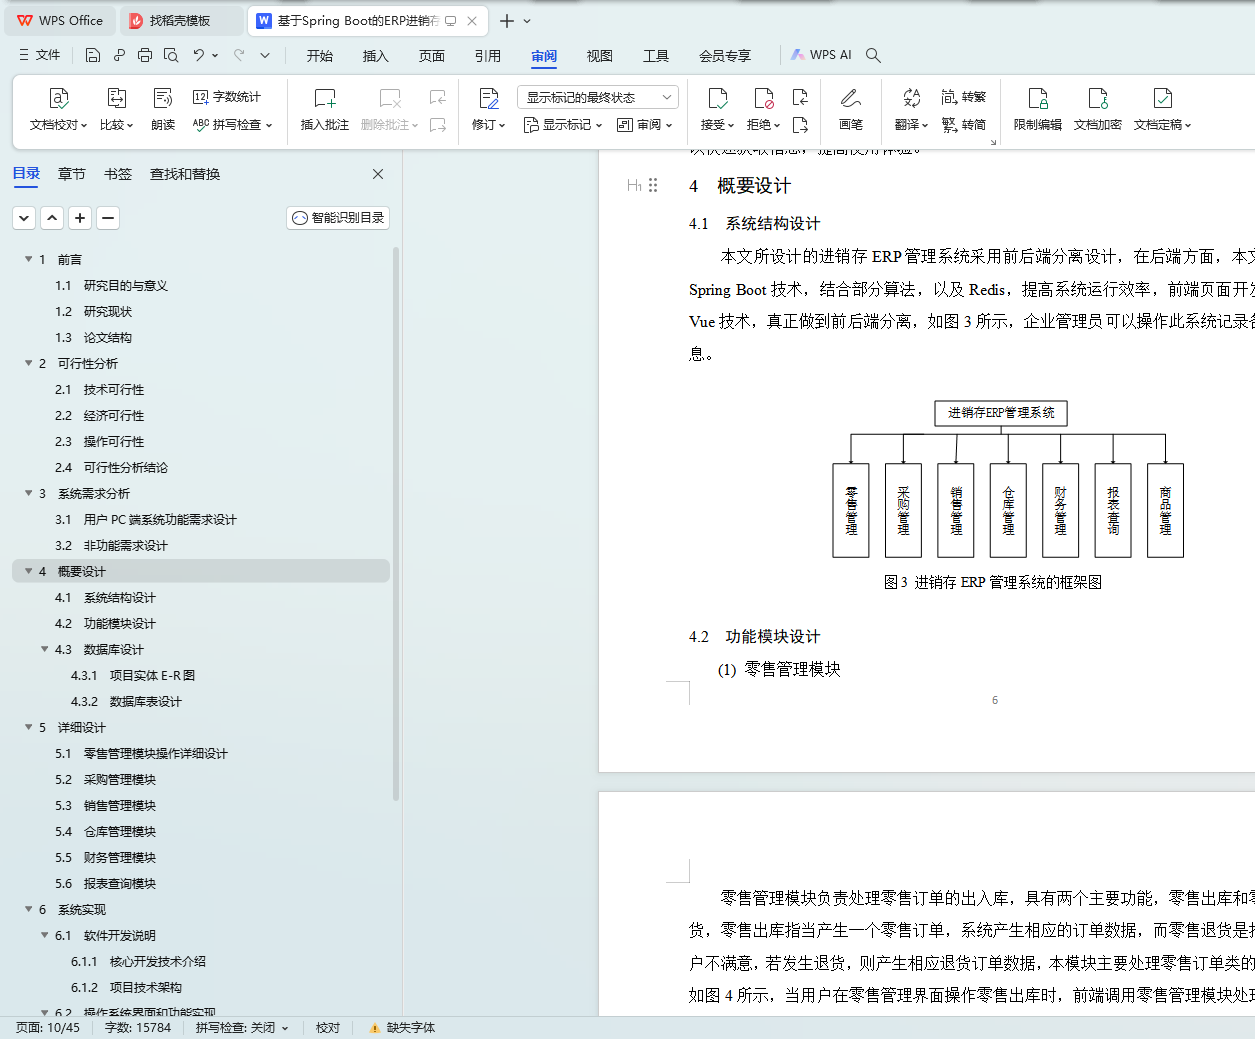Collapse the 4 概要设计 outline node
1255x1039 pixels.
[28, 571]
